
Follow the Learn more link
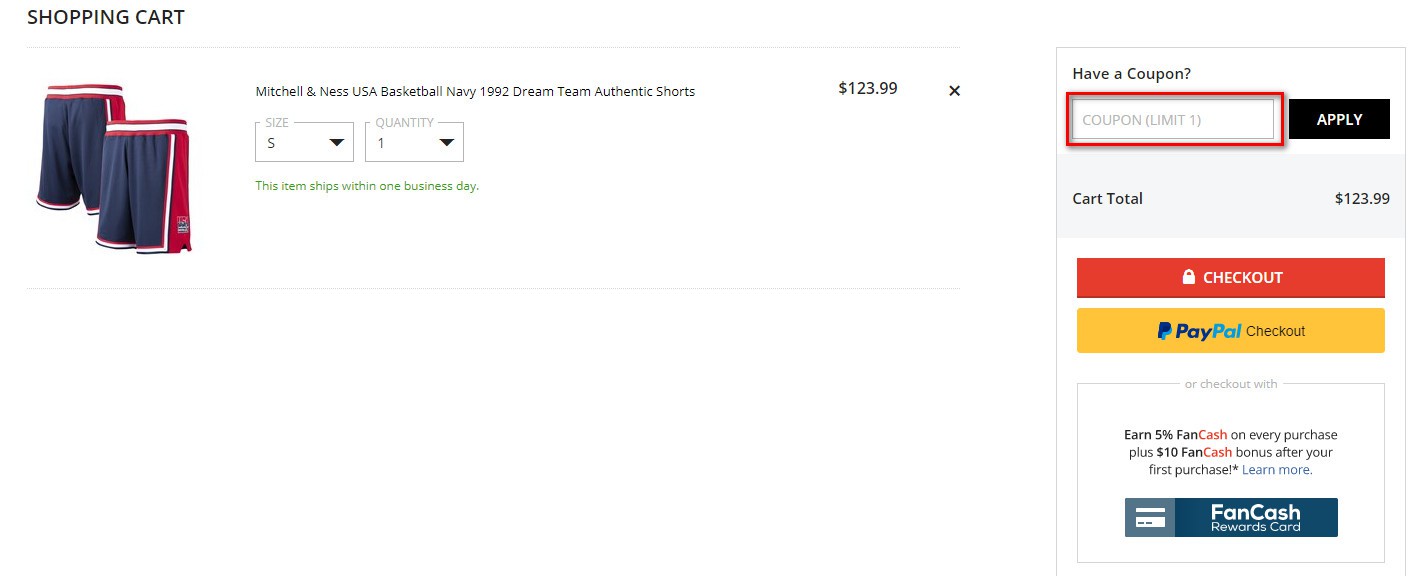click(1277, 470)
